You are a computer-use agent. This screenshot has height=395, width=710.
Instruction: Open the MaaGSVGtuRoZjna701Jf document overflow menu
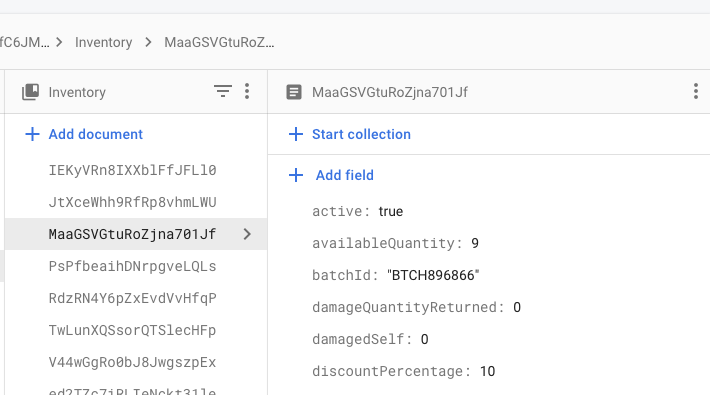pyautogui.click(x=696, y=91)
